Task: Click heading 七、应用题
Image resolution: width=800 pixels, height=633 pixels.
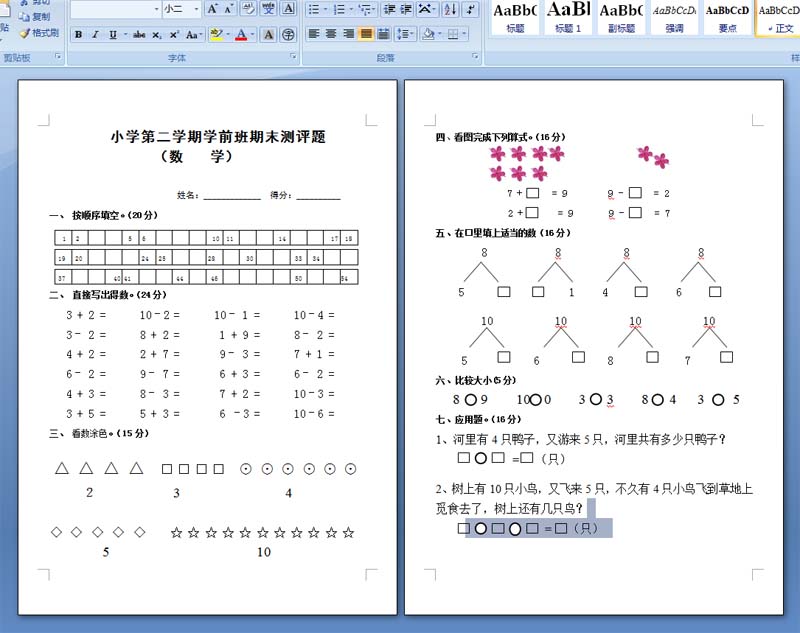Action: pos(478,419)
